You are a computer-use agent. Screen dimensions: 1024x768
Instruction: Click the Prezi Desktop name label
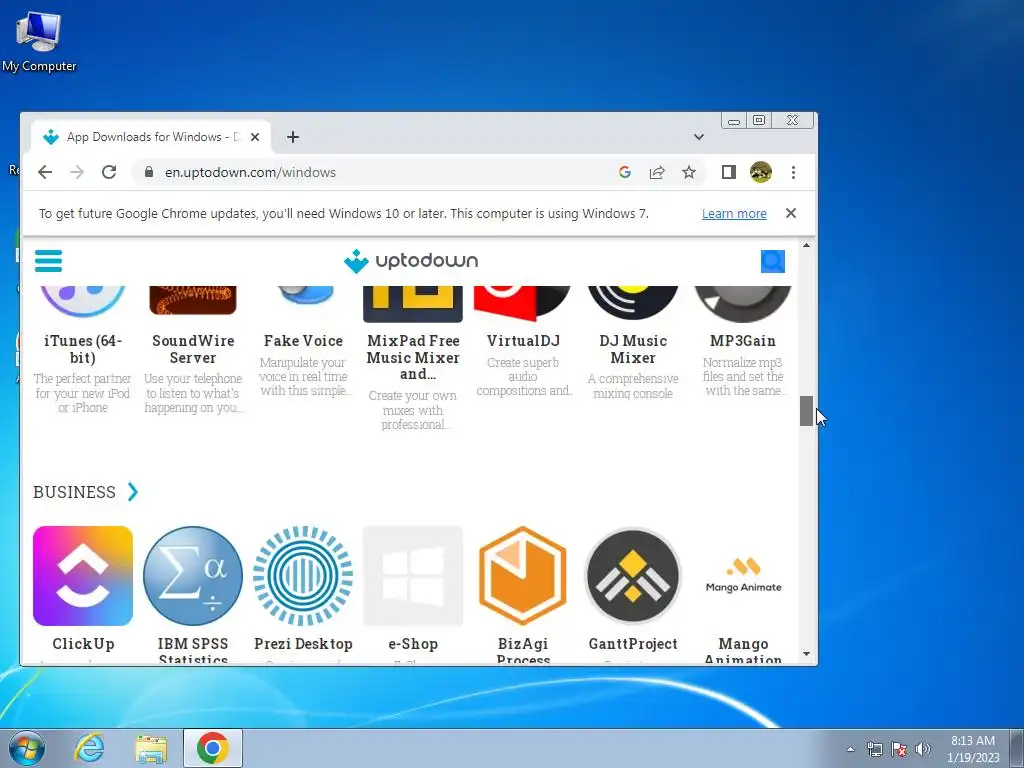click(x=303, y=644)
